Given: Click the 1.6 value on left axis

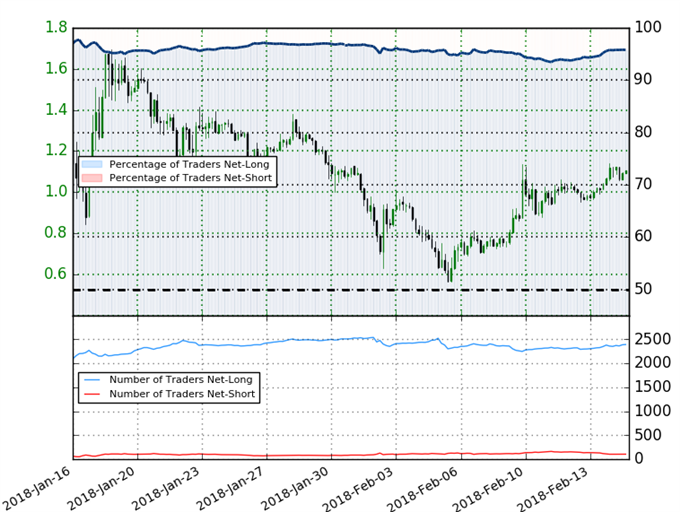Looking at the screenshot, I should [56, 68].
